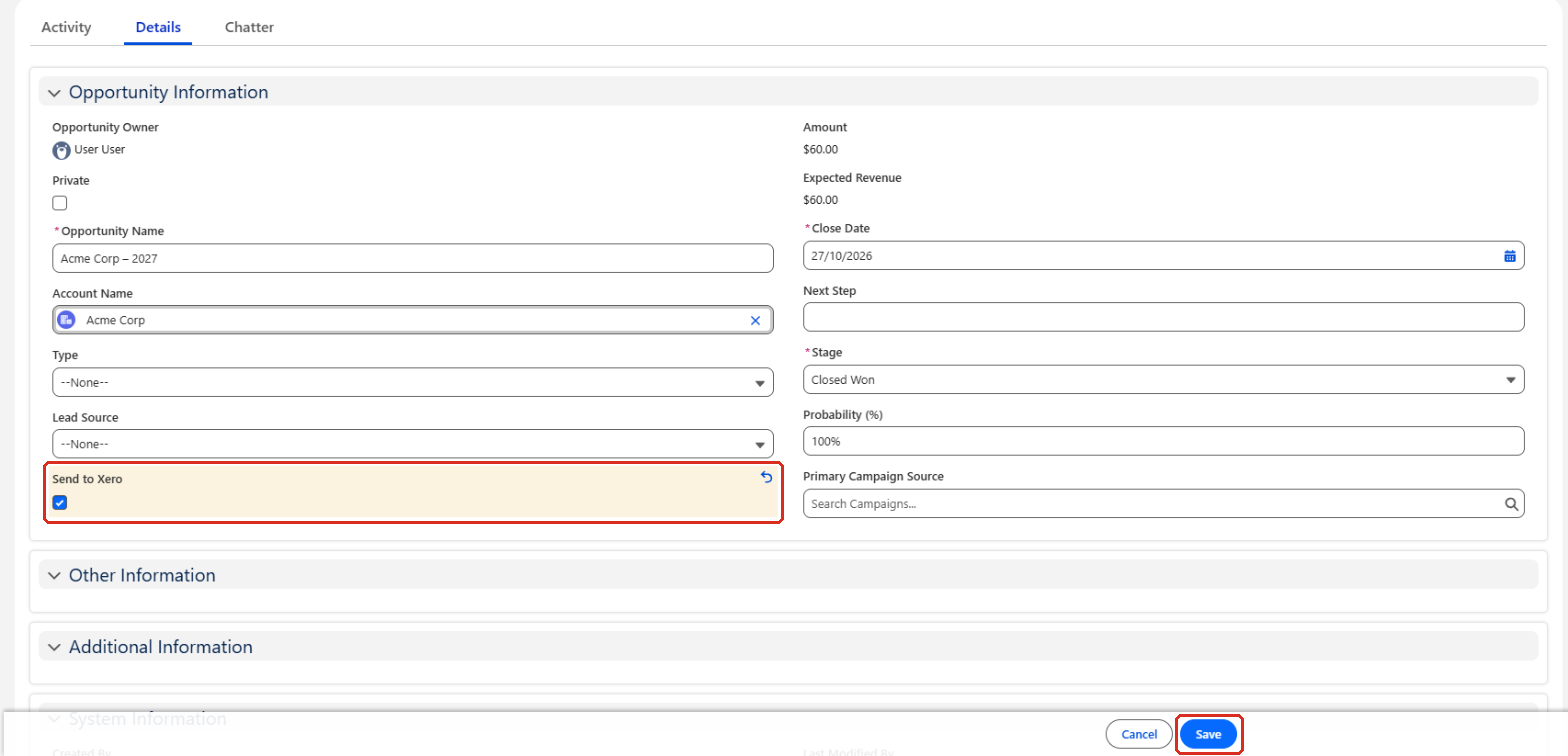Screen dimensions: 1568x756
Task: Uncheck the Send to Xero checkbox
Action: coord(60,502)
